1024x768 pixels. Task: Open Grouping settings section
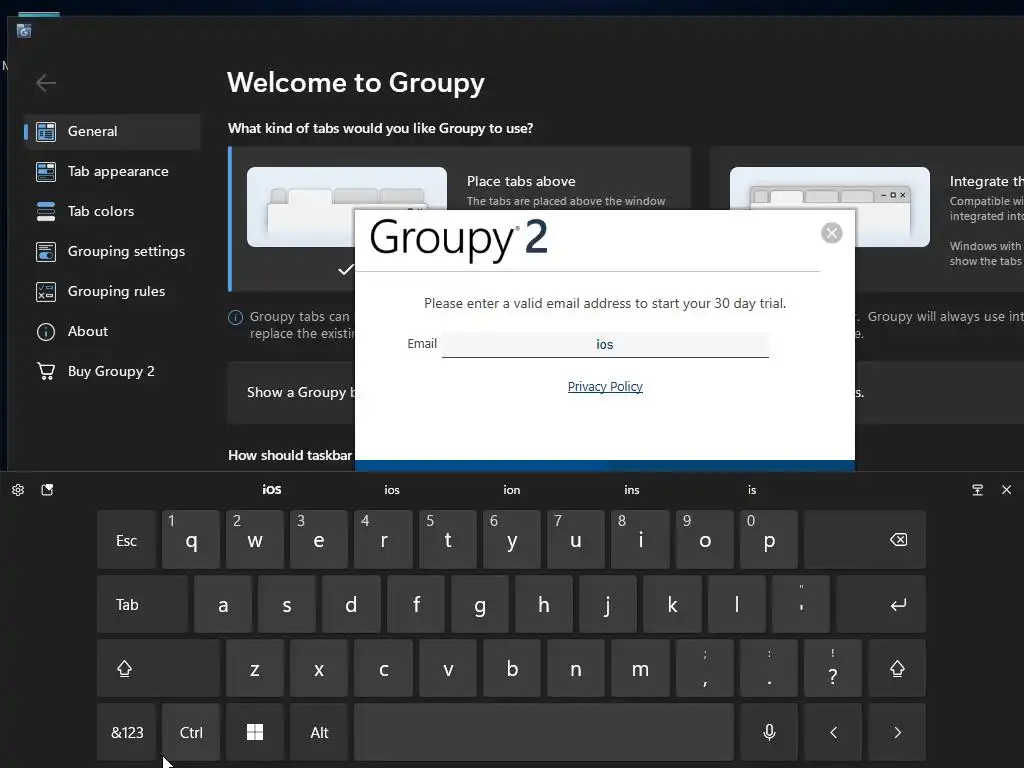click(x=112, y=251)
